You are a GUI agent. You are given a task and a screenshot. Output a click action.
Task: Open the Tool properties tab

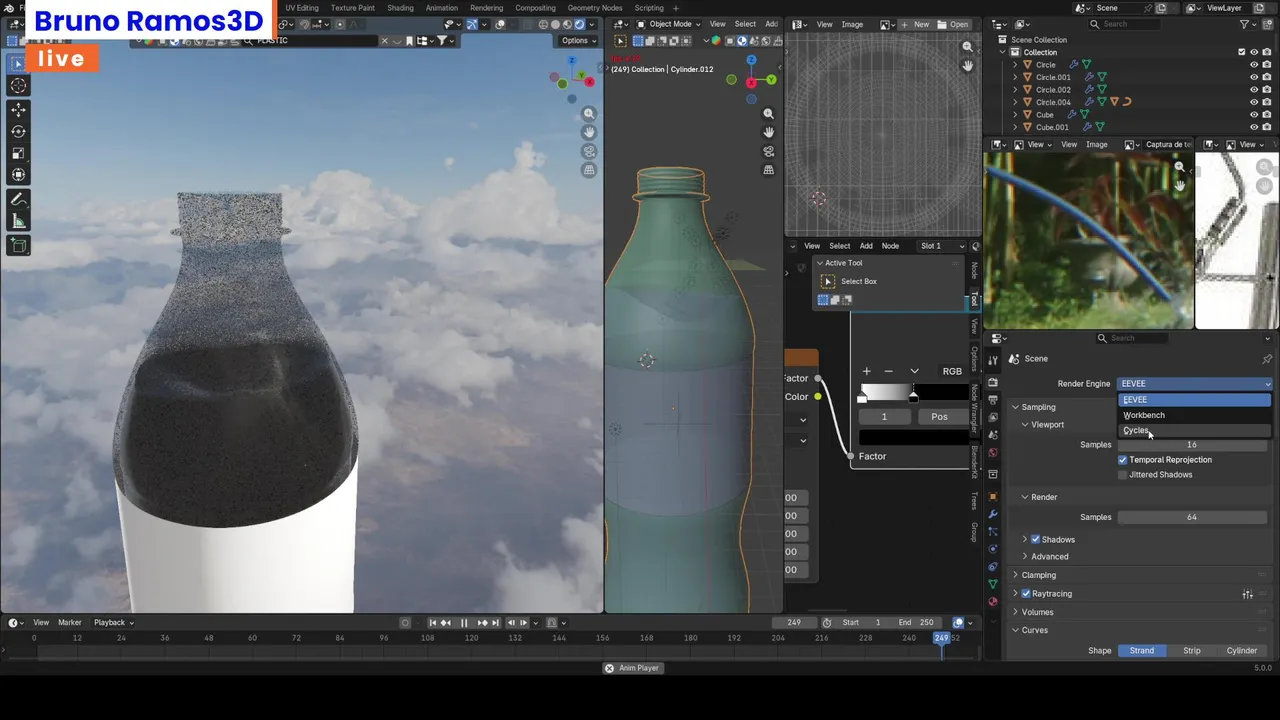tap(993, 360)
